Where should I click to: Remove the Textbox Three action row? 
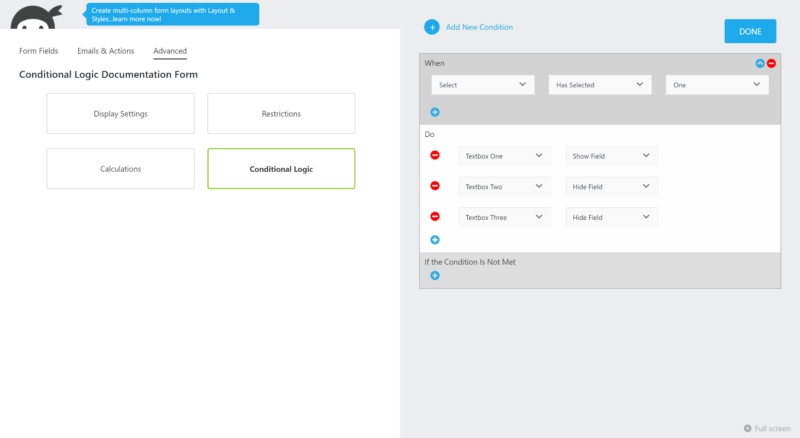coord(435,217)
